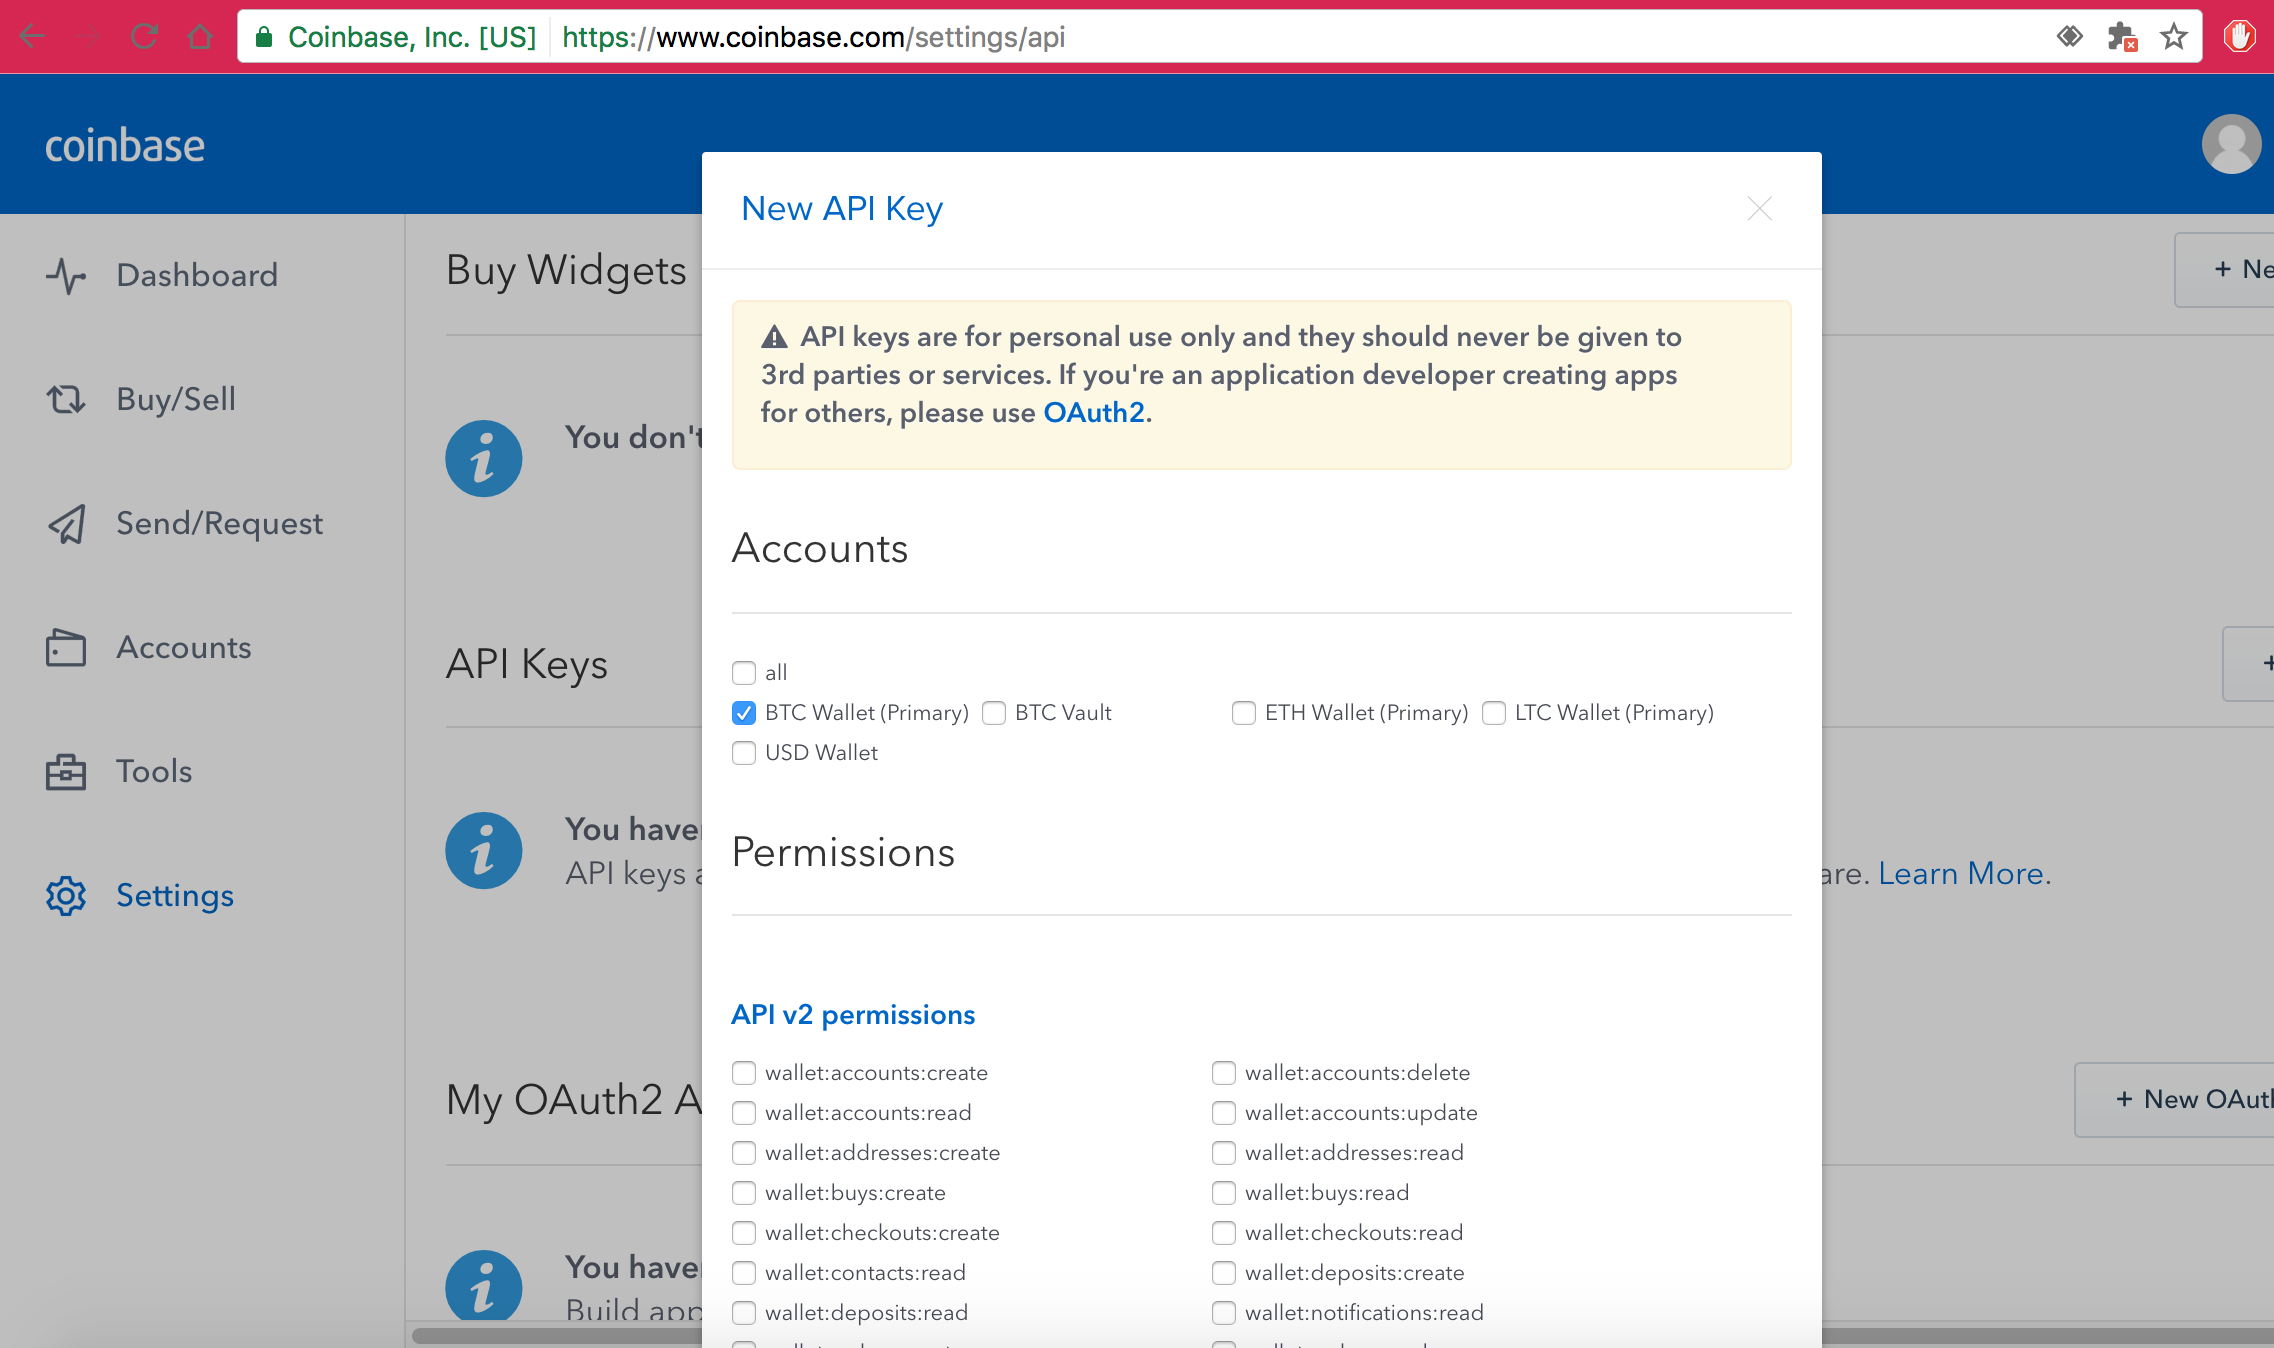This screenshot has height=1348, width=2274.
Task: Click the Settings gear icon
Action: point(66,896)
